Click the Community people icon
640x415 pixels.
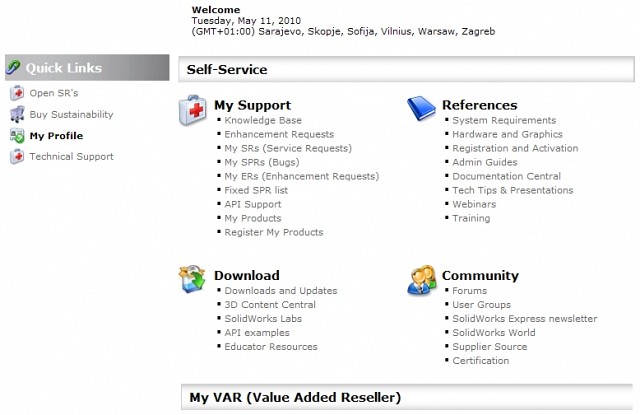(422, 280)
